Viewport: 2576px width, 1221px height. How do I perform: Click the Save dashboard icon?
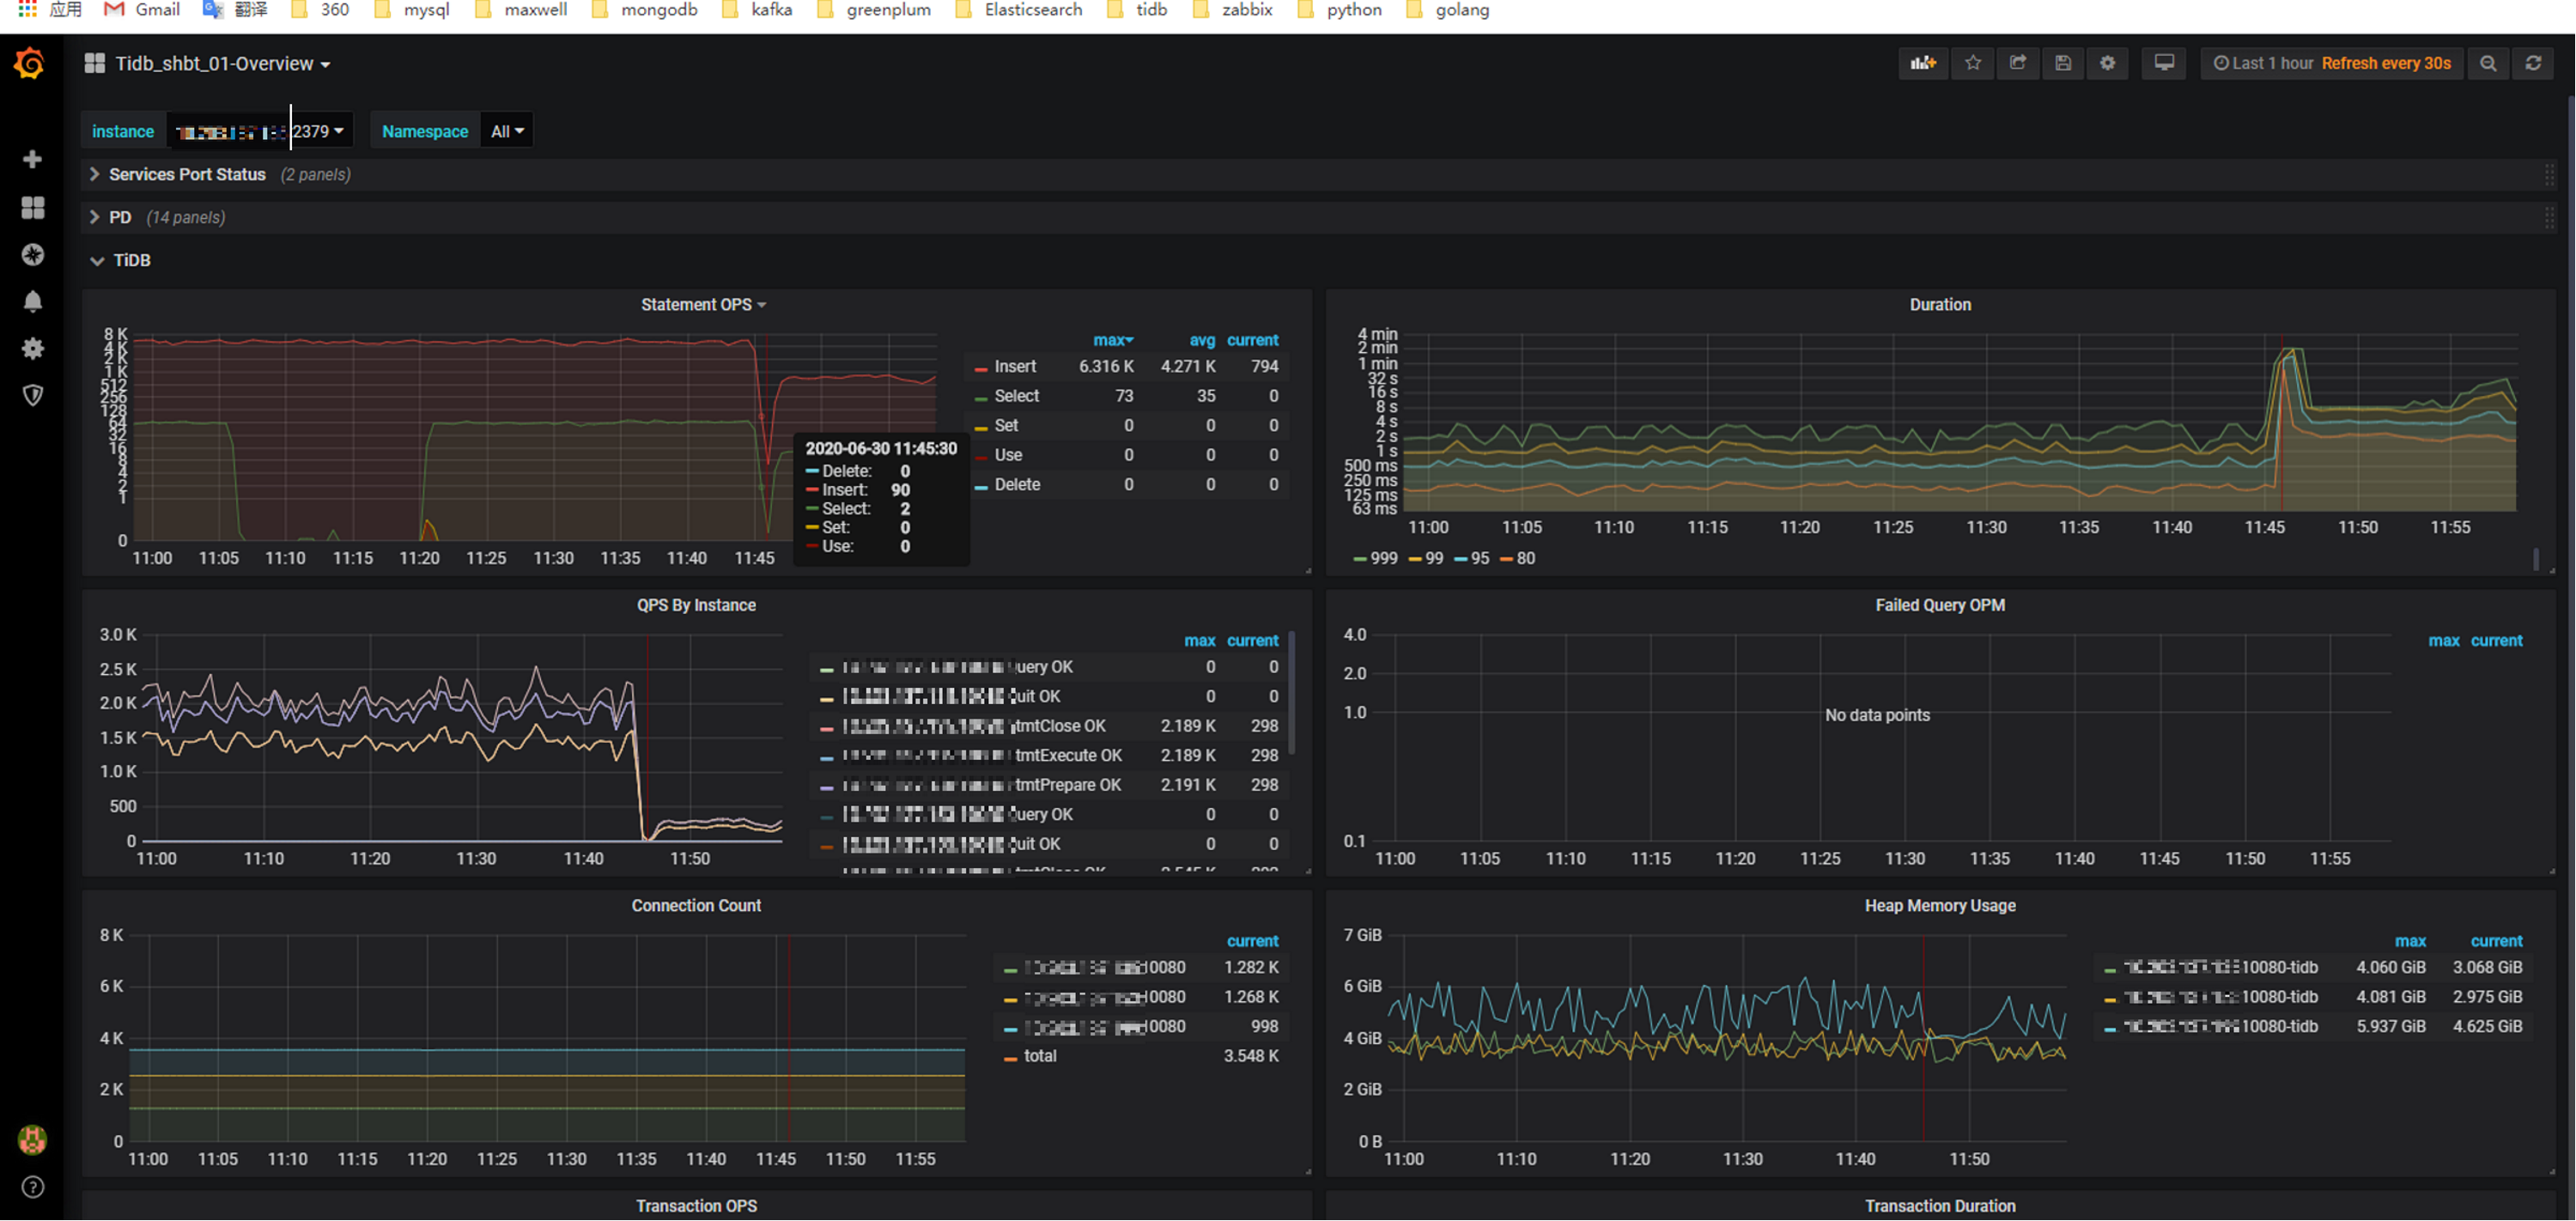click(x=2062, y=63)
